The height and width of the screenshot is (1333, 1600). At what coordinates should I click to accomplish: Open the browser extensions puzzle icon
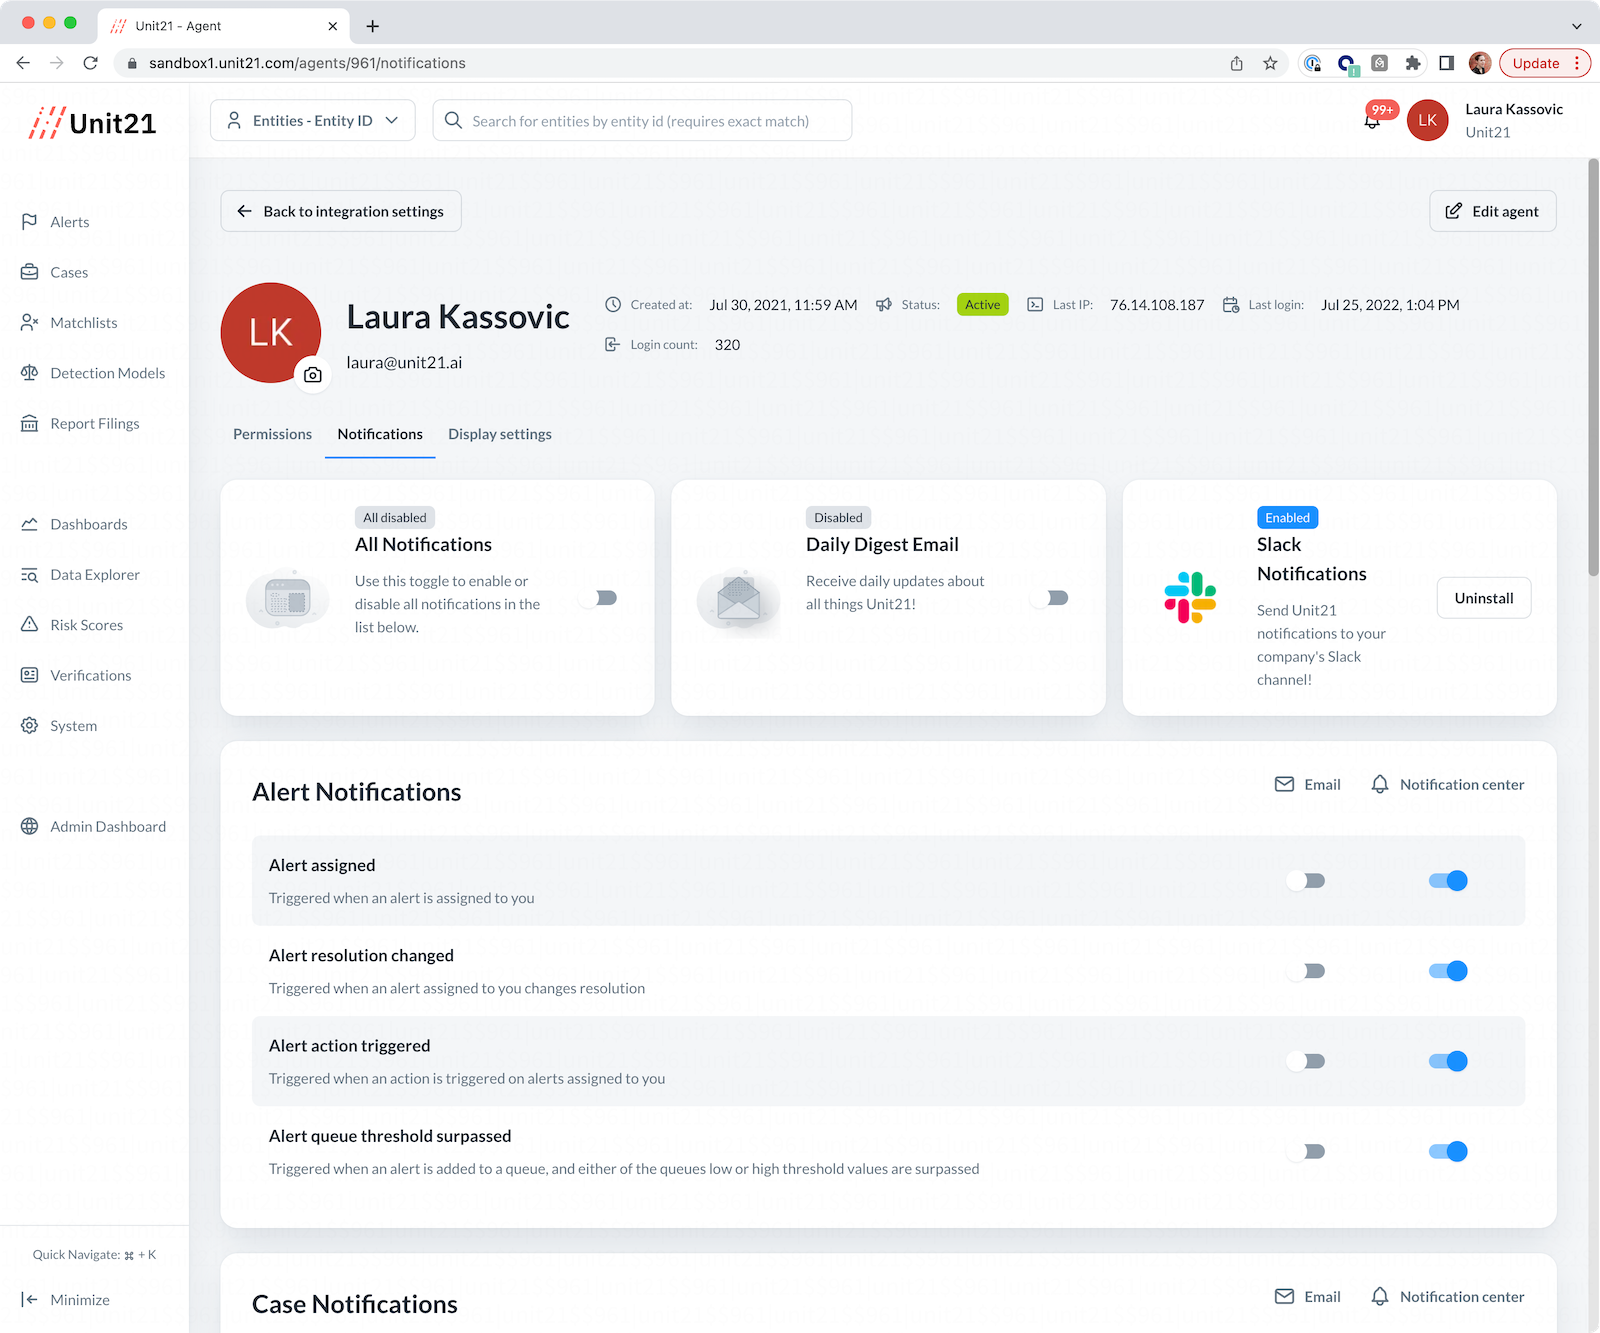coord(1412,63)
